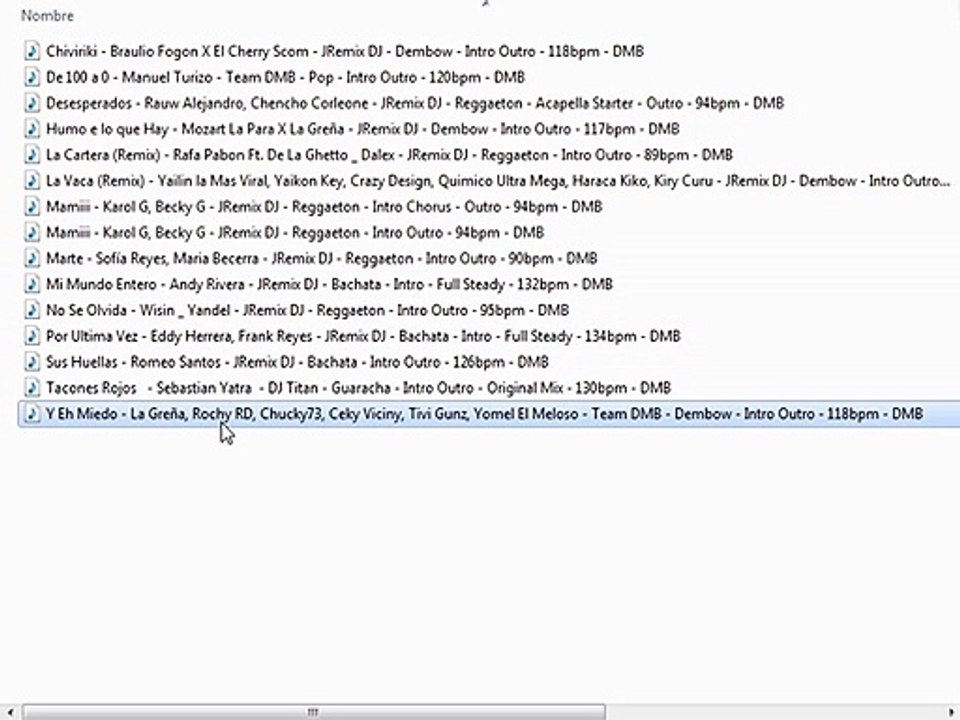Image resolution: width=960 pixels, height=720 pixels.
Task: Click the audio icon for Sus Huellas
Action: click(x=32, y=362)
